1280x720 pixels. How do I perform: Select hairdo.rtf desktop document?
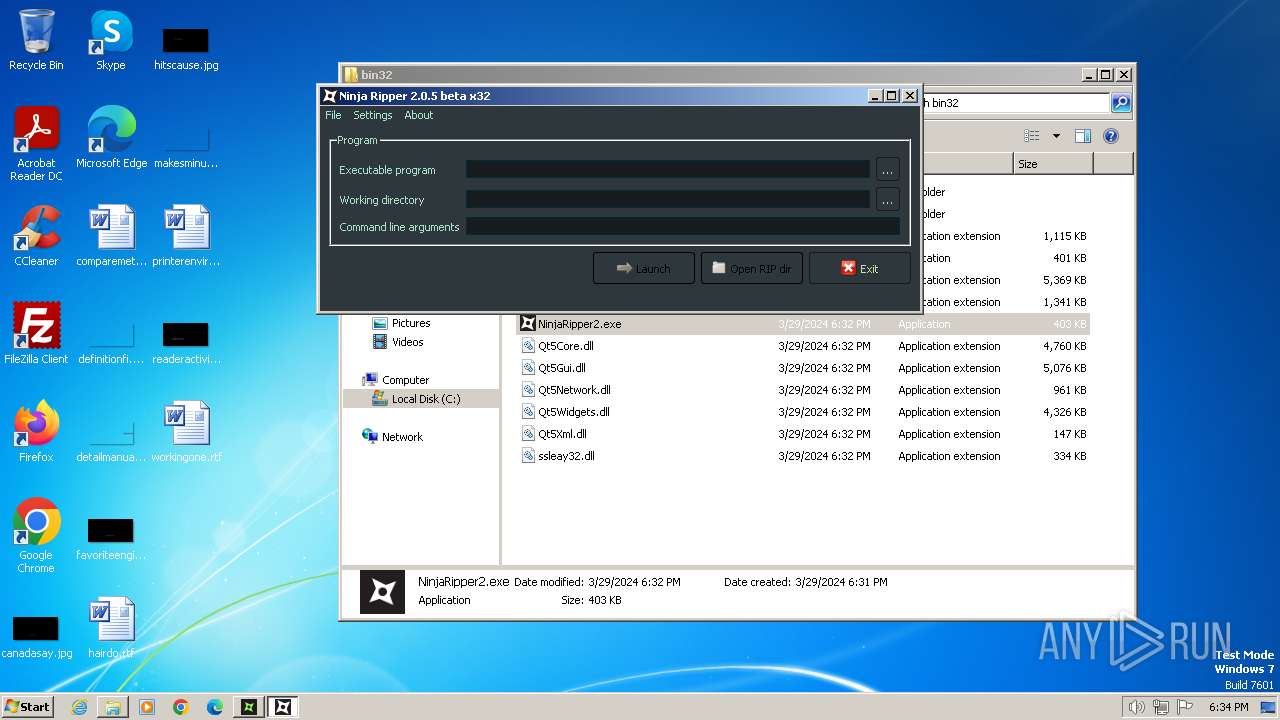111,628
